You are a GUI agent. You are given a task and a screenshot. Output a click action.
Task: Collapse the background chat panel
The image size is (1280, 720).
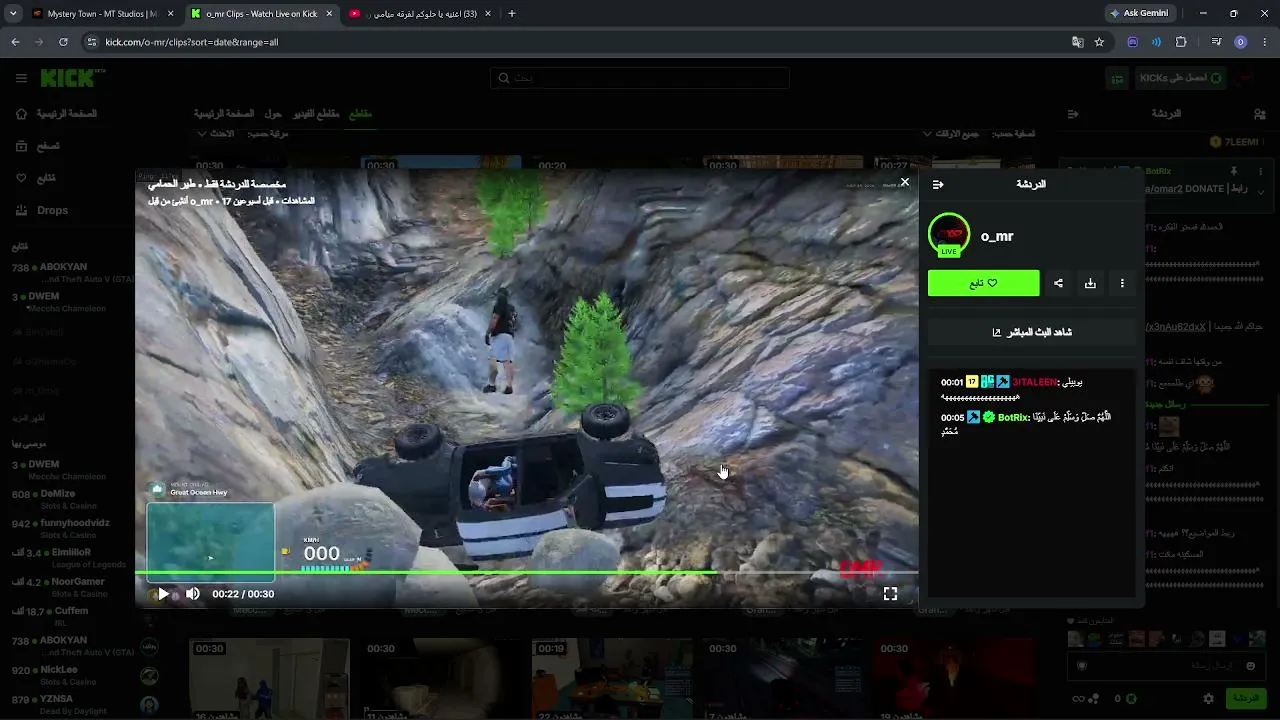tap(1073, 114)
